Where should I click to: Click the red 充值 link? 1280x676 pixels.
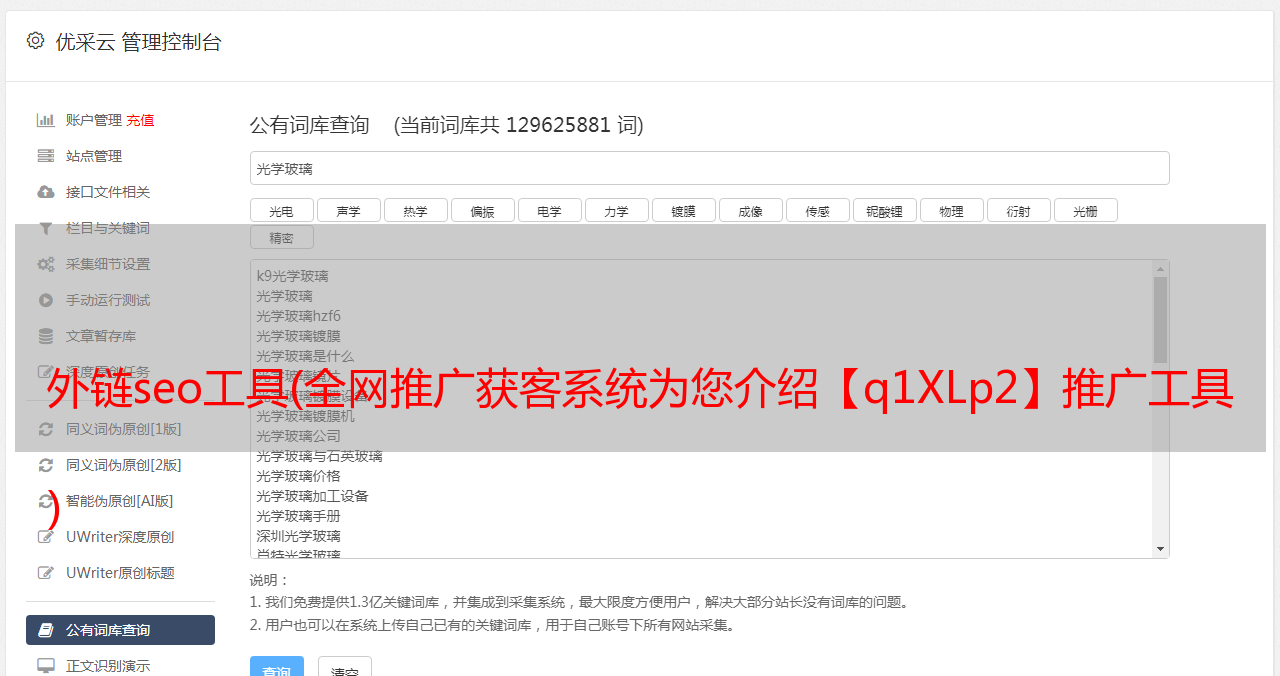point(140,120)
